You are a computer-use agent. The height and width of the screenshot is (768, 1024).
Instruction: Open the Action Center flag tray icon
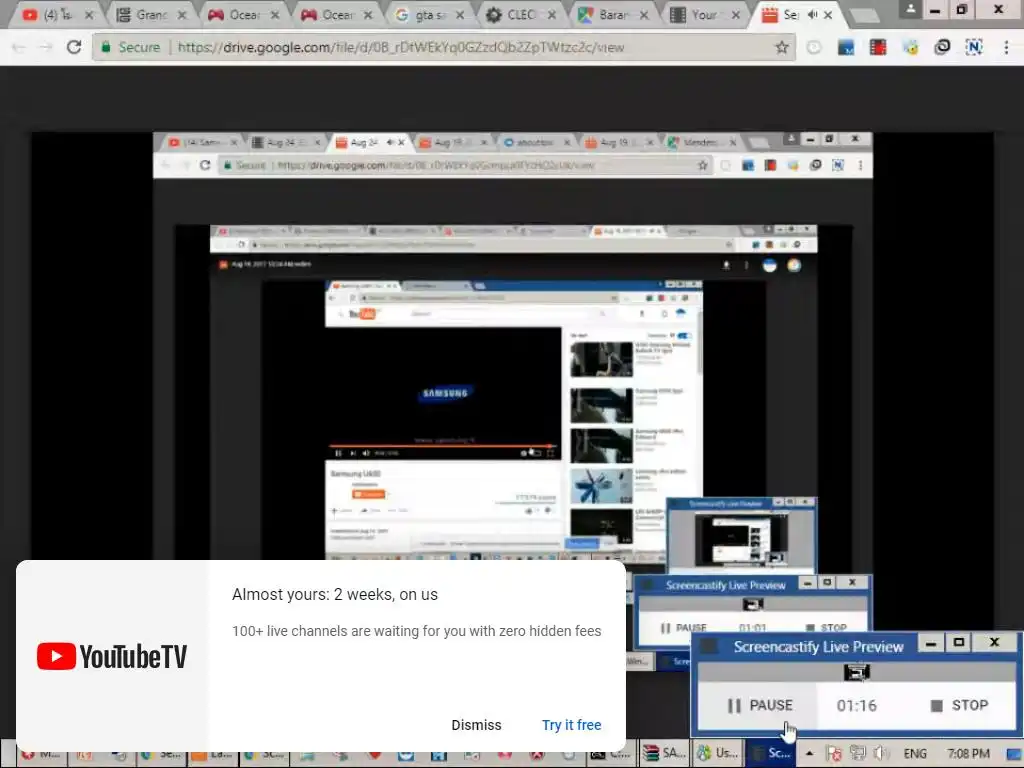click(x=833, y=754)
